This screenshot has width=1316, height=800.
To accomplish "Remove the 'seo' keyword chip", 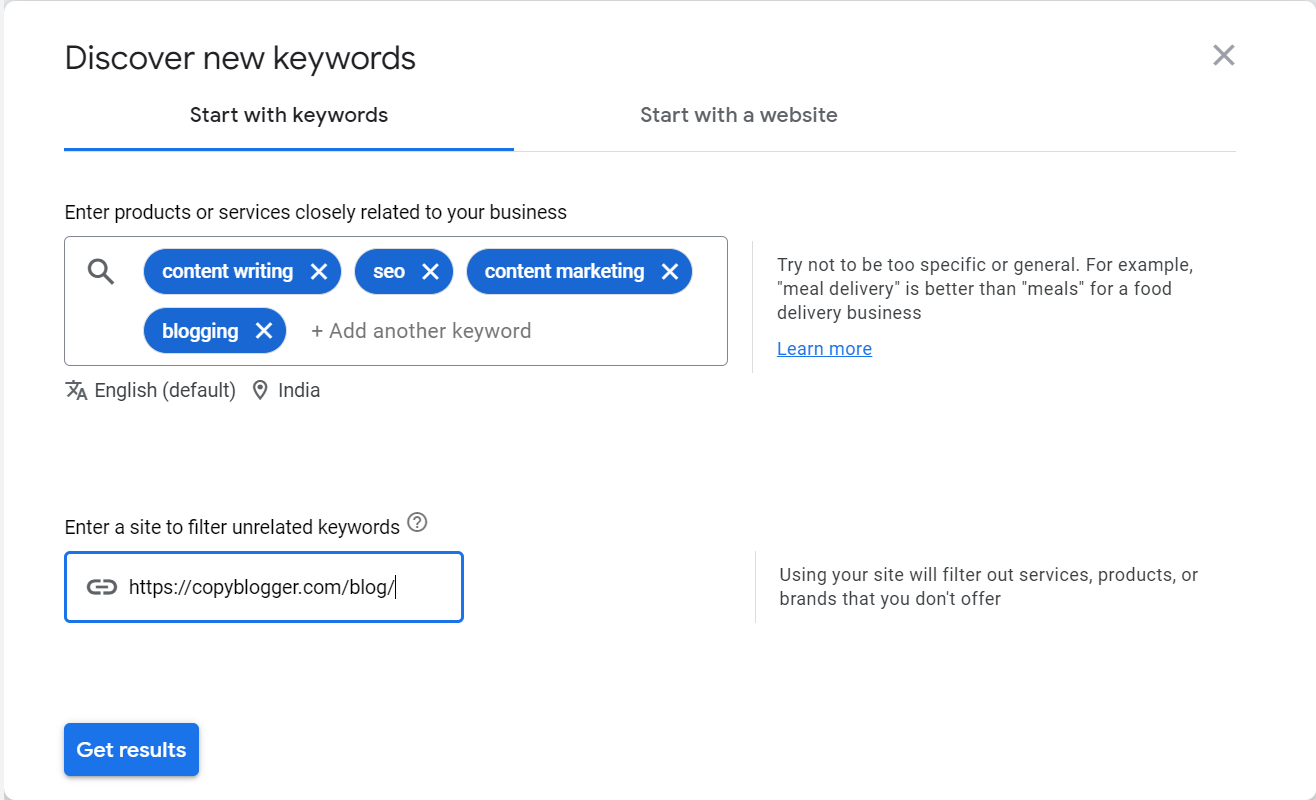I will (x=430, y=272).
